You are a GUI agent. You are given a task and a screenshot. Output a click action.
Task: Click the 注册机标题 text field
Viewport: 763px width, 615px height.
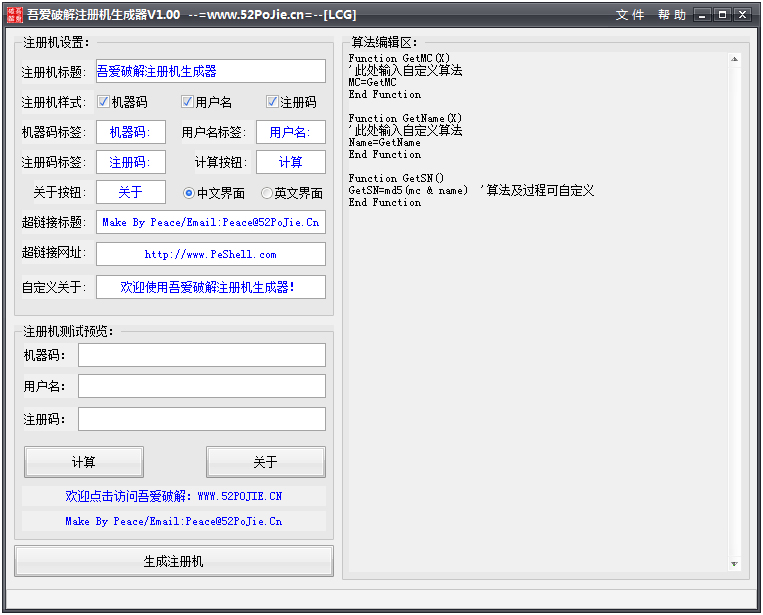click(x=211, y=71)
